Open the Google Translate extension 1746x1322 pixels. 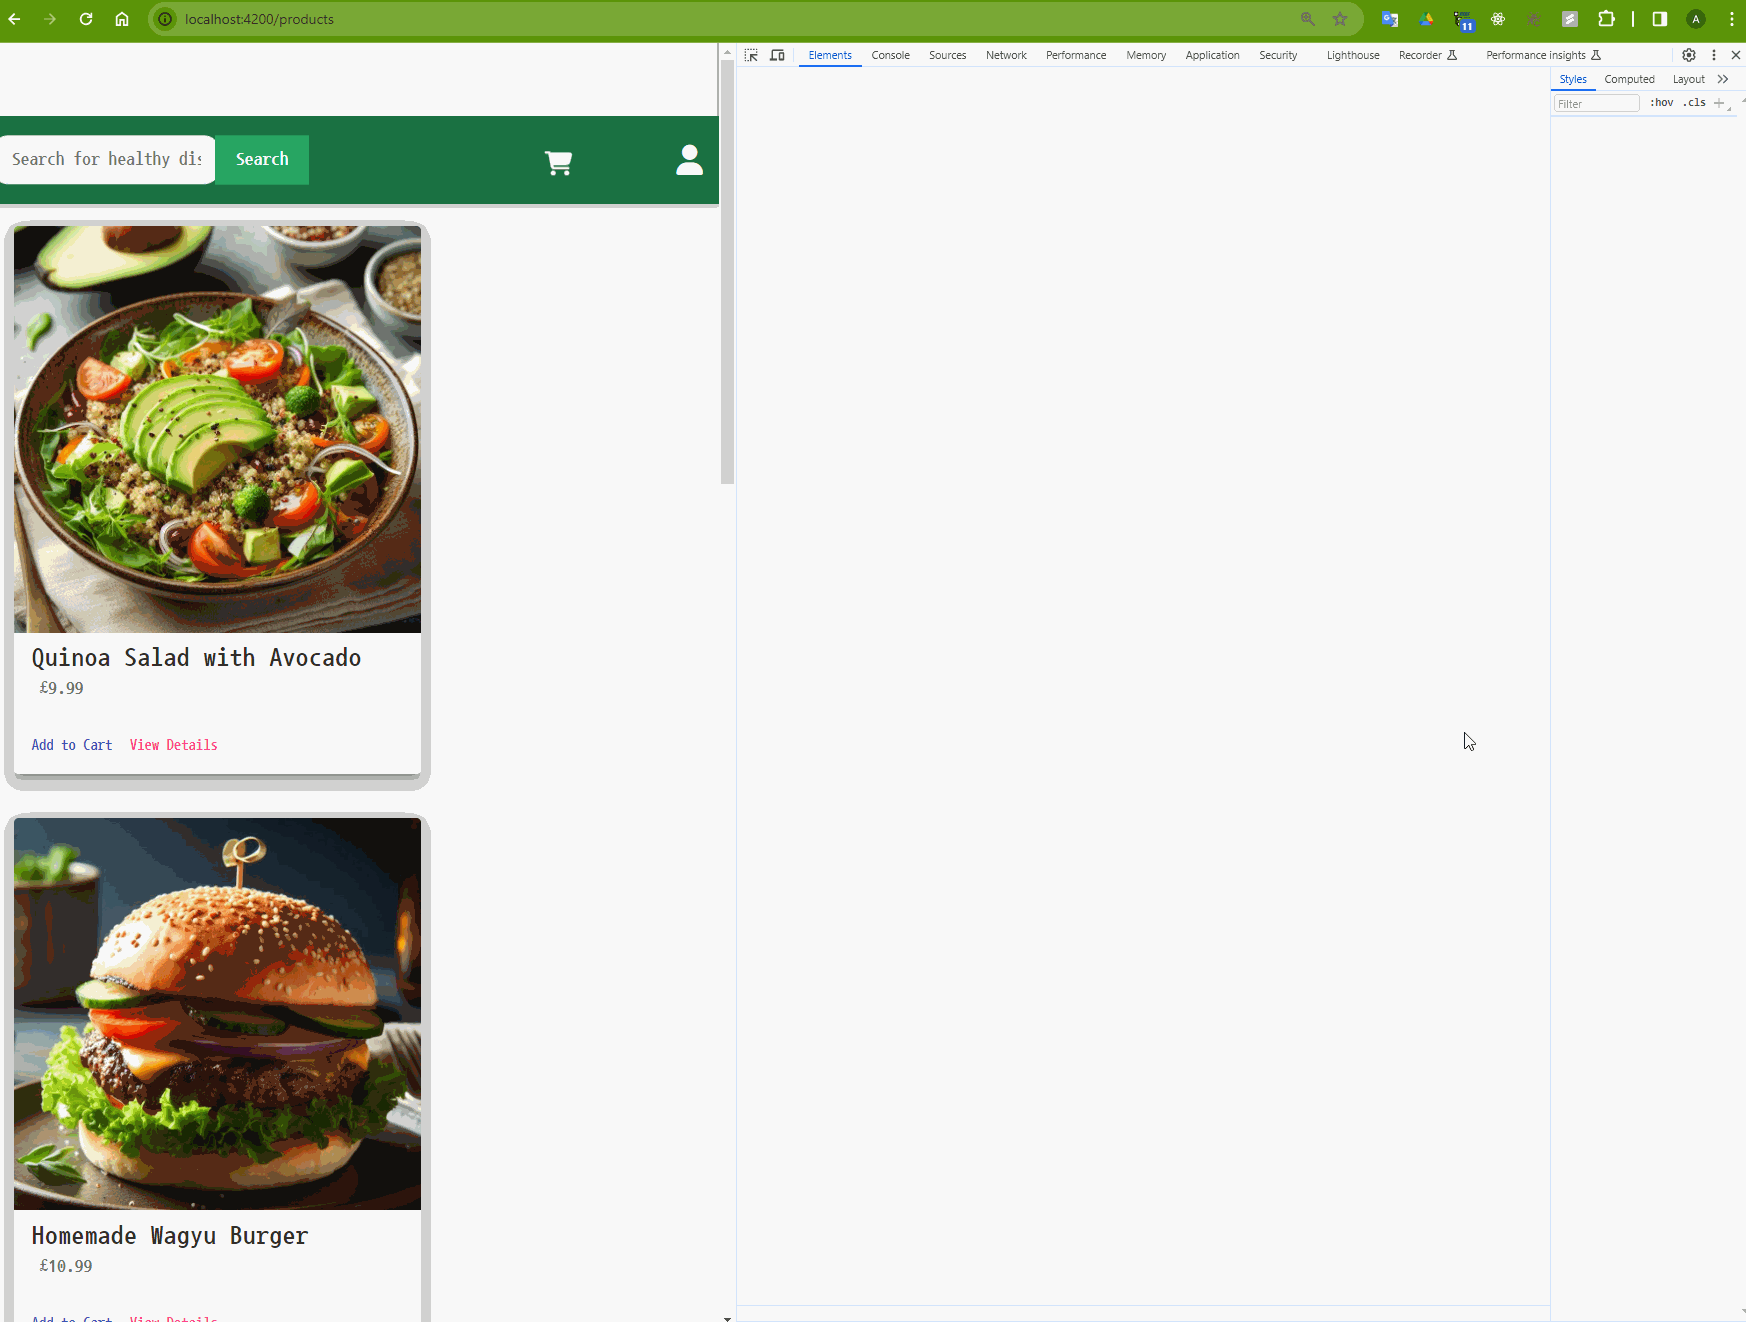[1389, 19]
